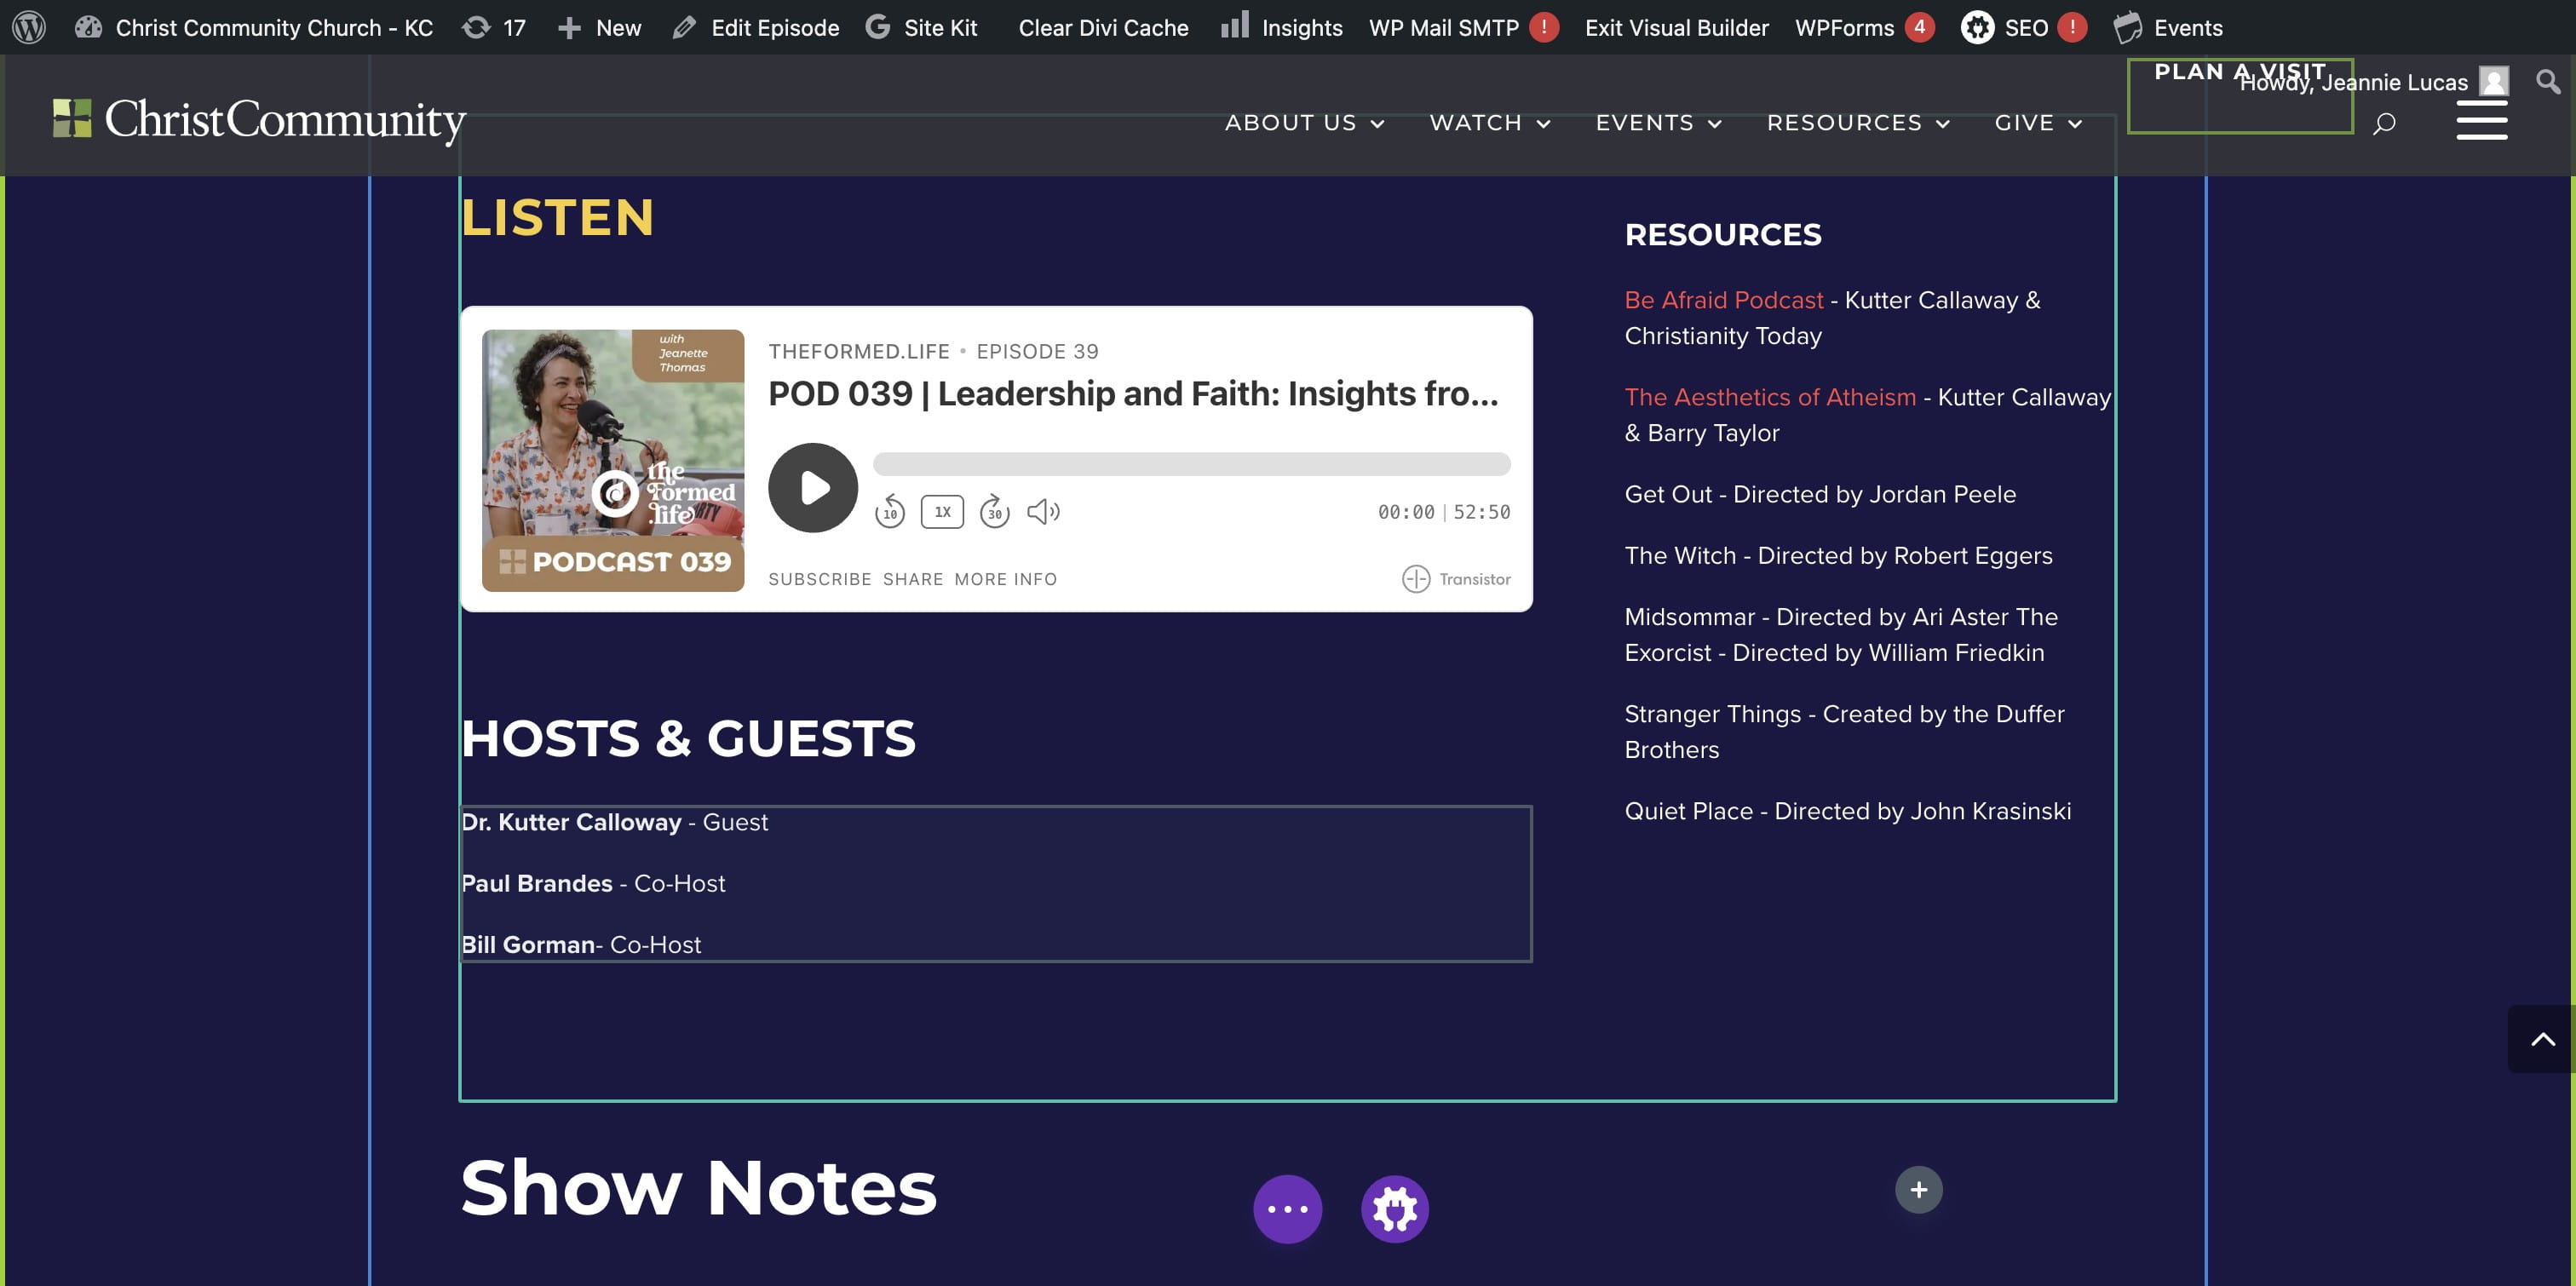This screenshot has width=2576, height=1286.
Task: Expand the WATCH dropdown
Action: pos(1490,123)
